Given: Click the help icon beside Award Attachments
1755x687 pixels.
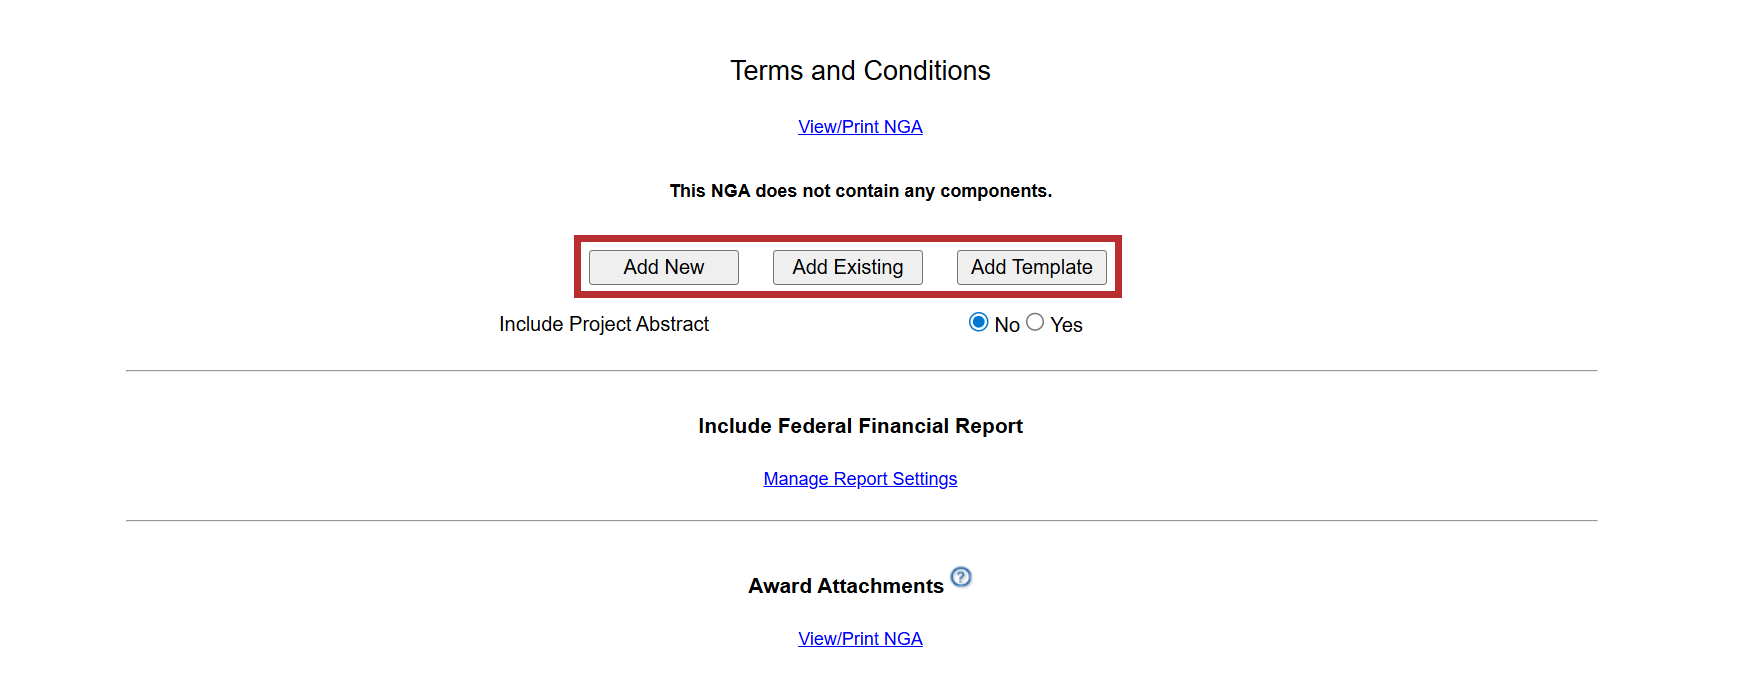Looking at the screenshot, I should click(961, 577).
